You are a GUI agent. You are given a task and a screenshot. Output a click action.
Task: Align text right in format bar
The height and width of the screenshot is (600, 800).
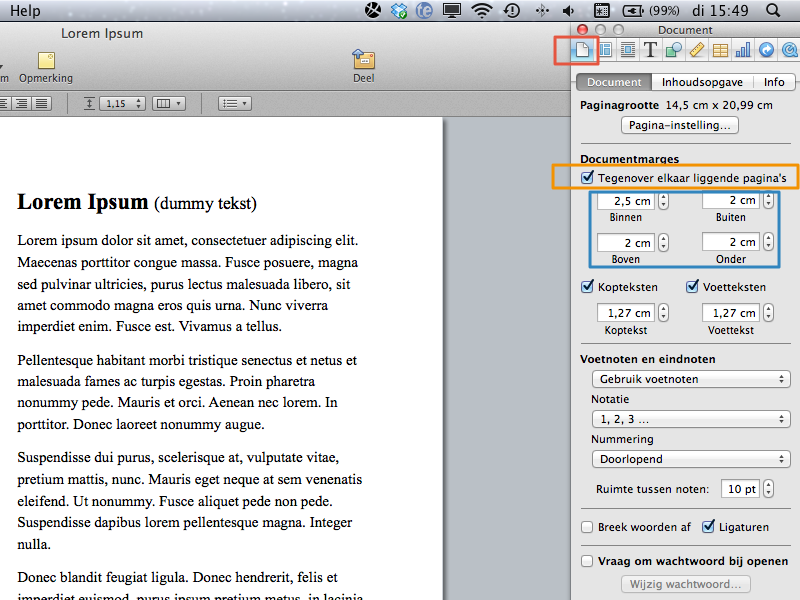pyautogui.click(x=21, y=104)
